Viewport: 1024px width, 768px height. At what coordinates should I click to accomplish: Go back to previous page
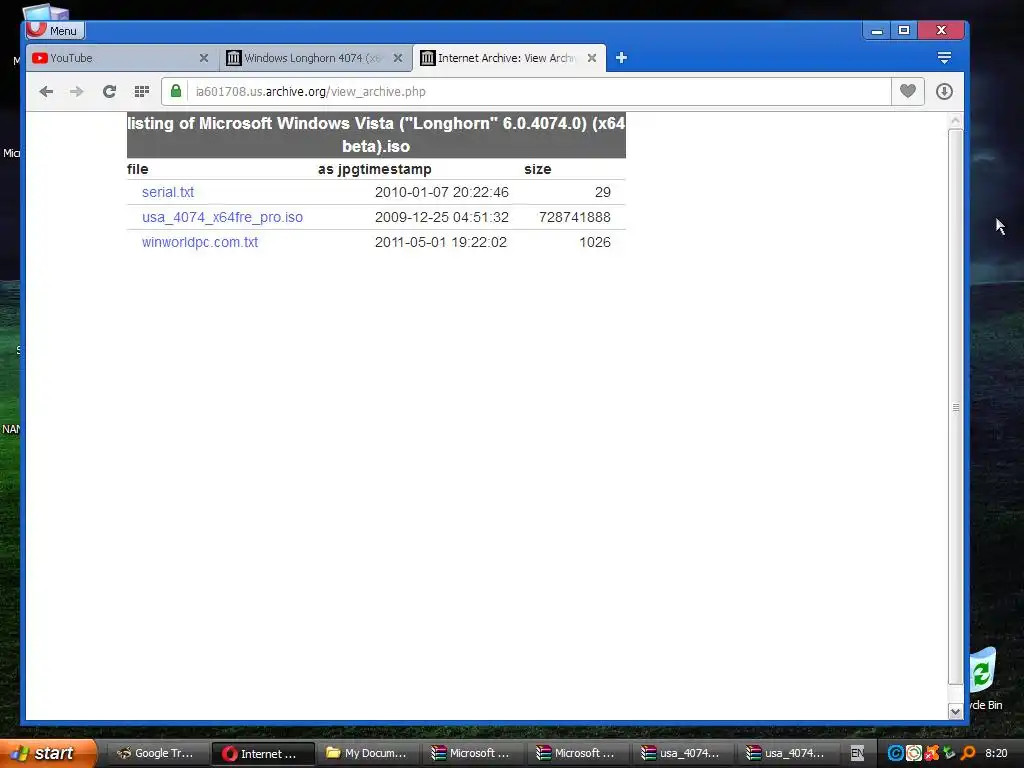click(46, 91)
